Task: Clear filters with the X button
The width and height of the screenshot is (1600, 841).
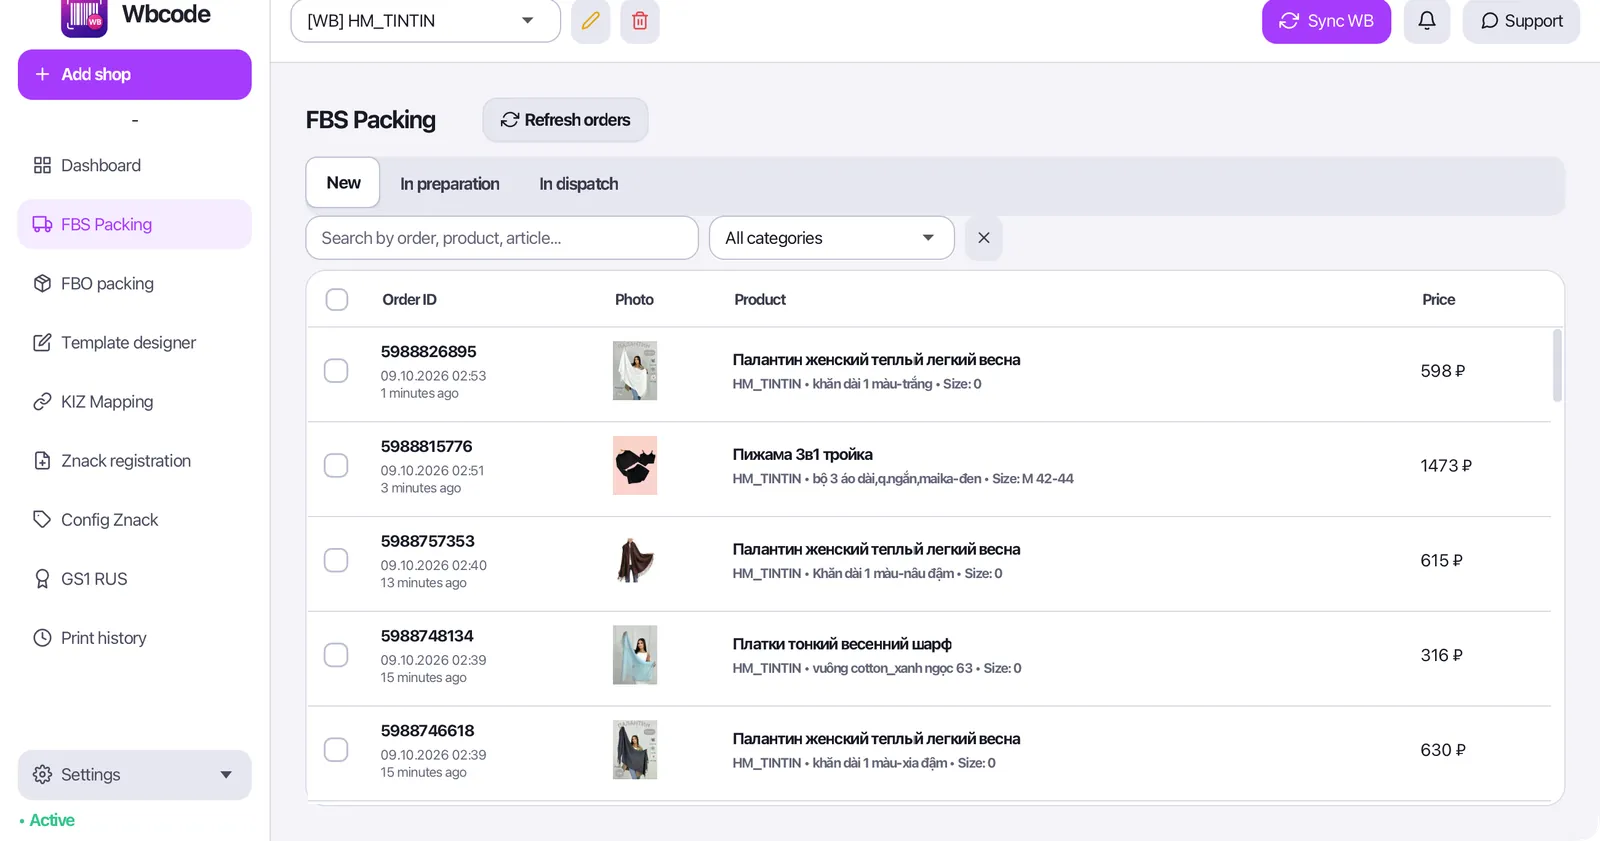Action: coord(984,238)
